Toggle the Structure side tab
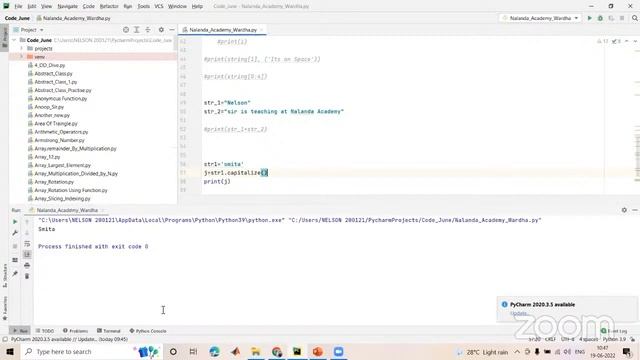 click(4, 276)
